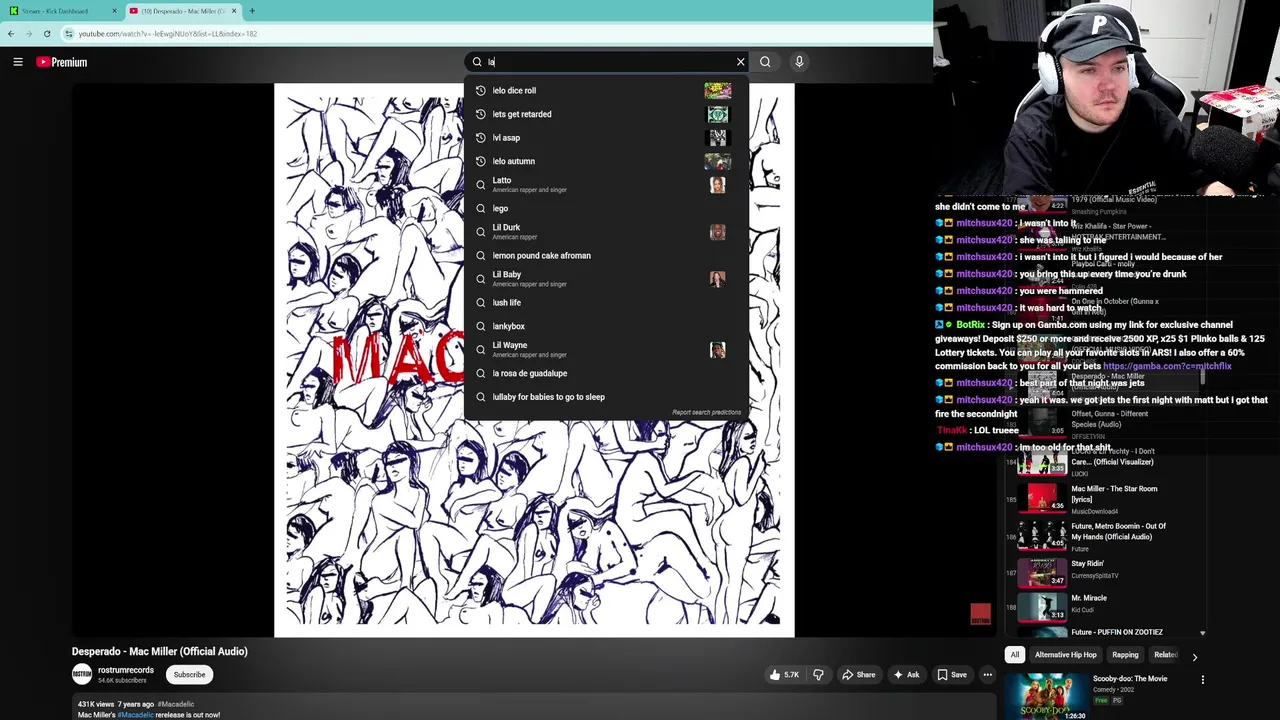Click the history clock icon beside 'lelo dice roll'
Viewport: 1280px width, 720px height.
point(481,91)
